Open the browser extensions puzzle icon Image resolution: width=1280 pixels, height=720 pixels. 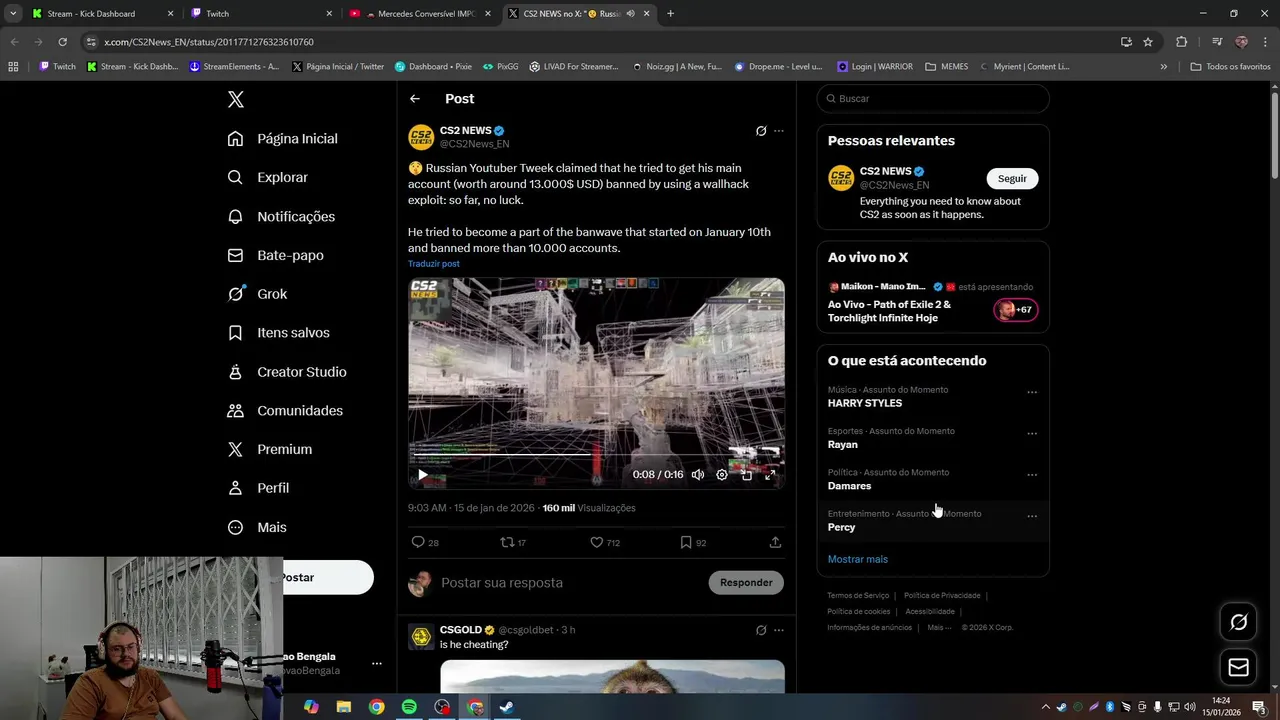coord(1181,42)
